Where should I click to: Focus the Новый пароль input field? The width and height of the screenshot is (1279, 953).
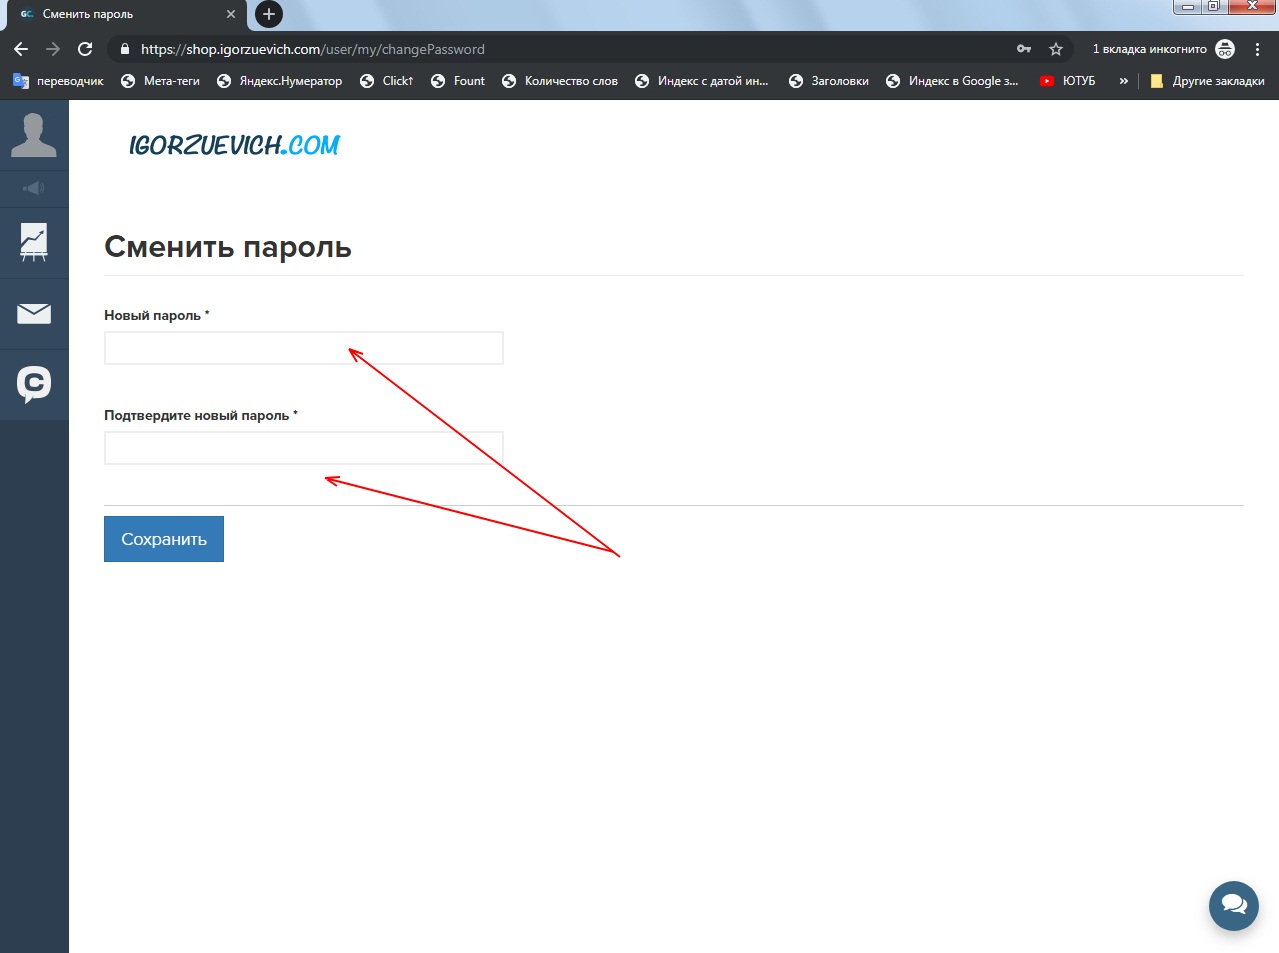tap(304, 348)
